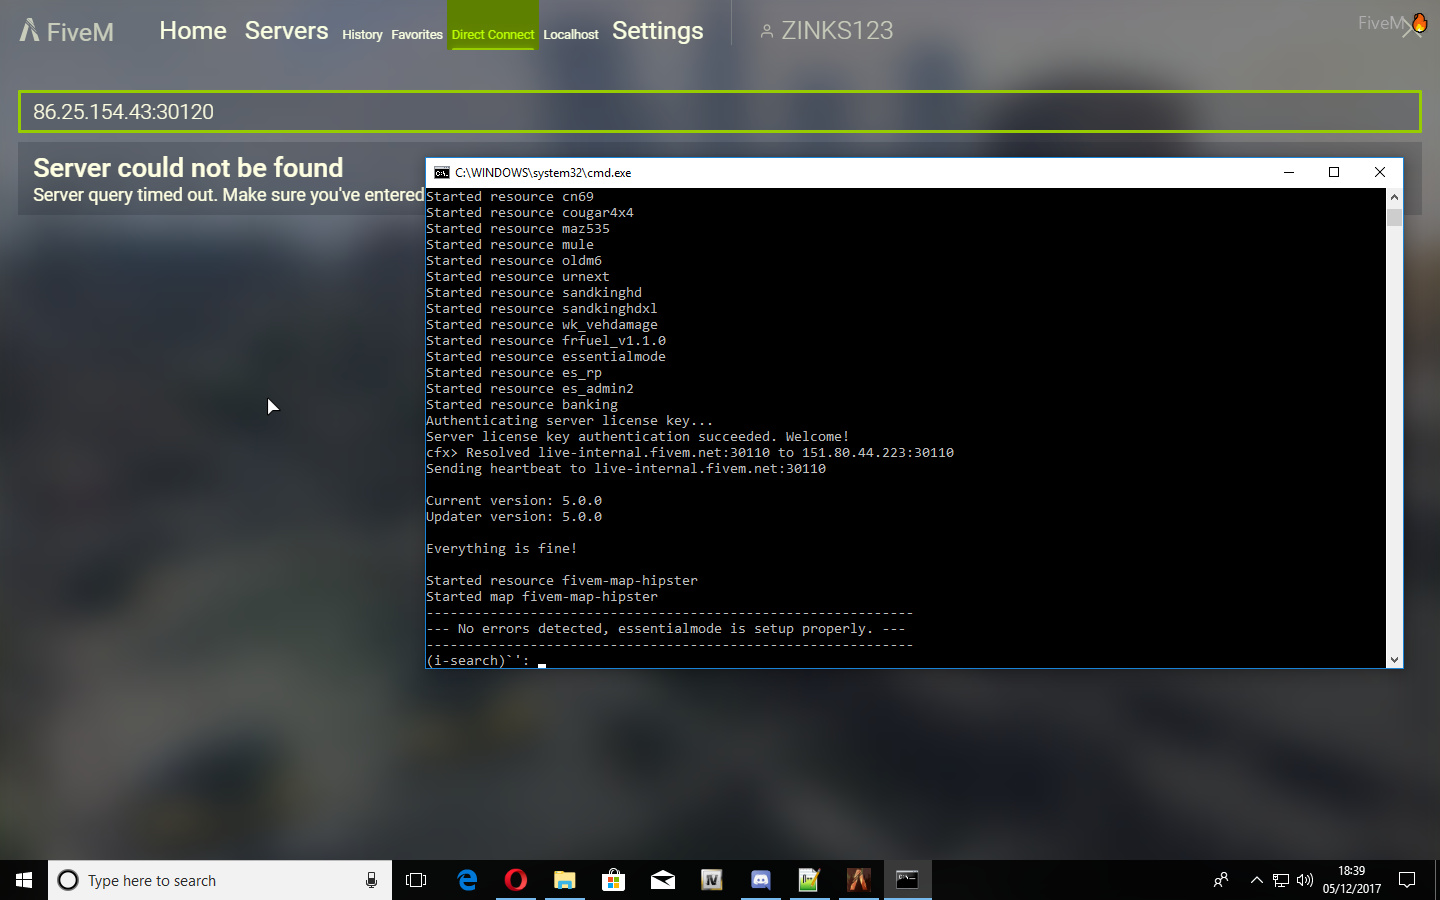1440x900 pixels.
Task: Click the 'No errors detected' line
Action: pos(666,628)
